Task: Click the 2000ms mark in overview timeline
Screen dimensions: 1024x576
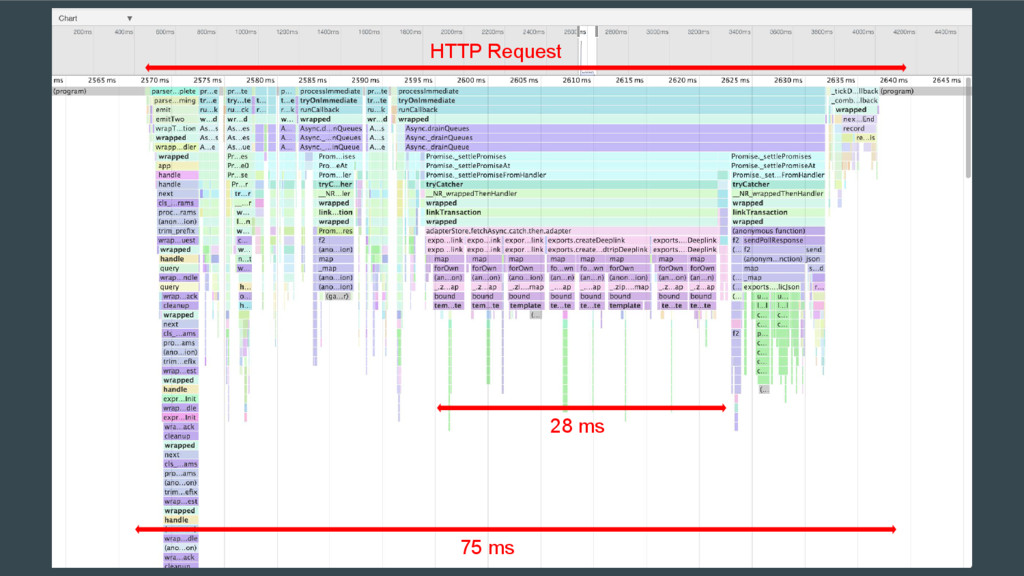Action: [408, 32]
